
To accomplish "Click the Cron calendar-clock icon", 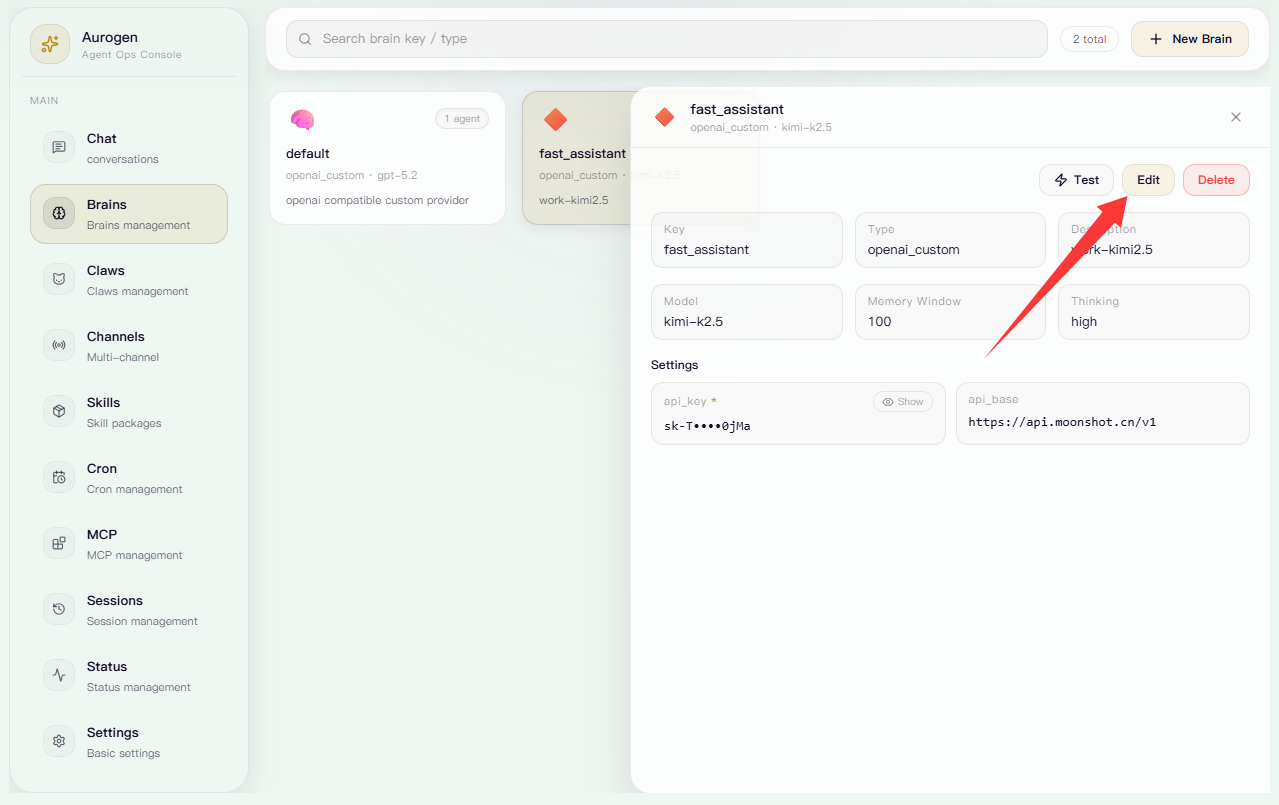I will click(x=59, y=478).
